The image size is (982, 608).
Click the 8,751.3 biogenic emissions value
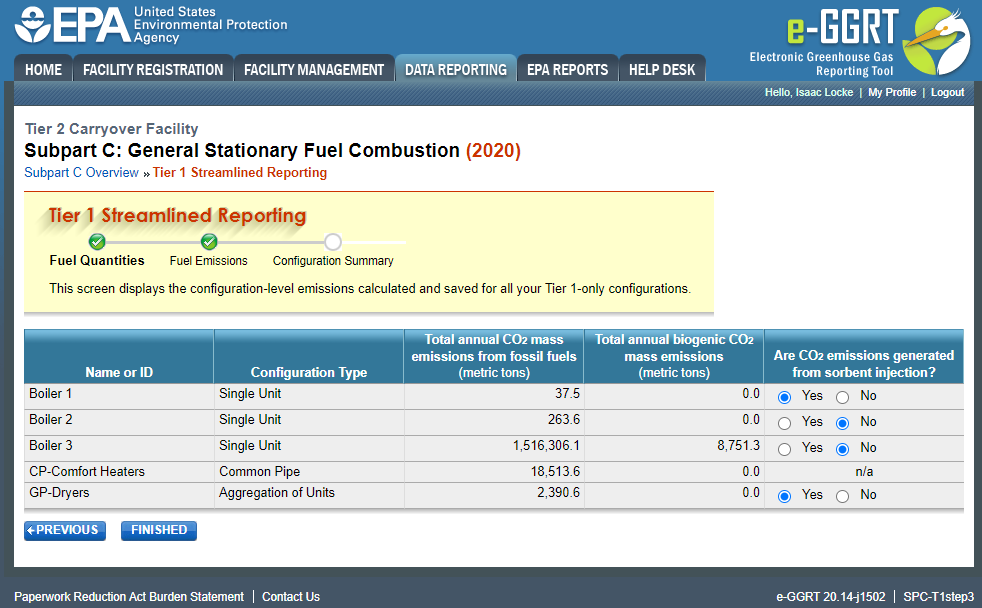738,445
